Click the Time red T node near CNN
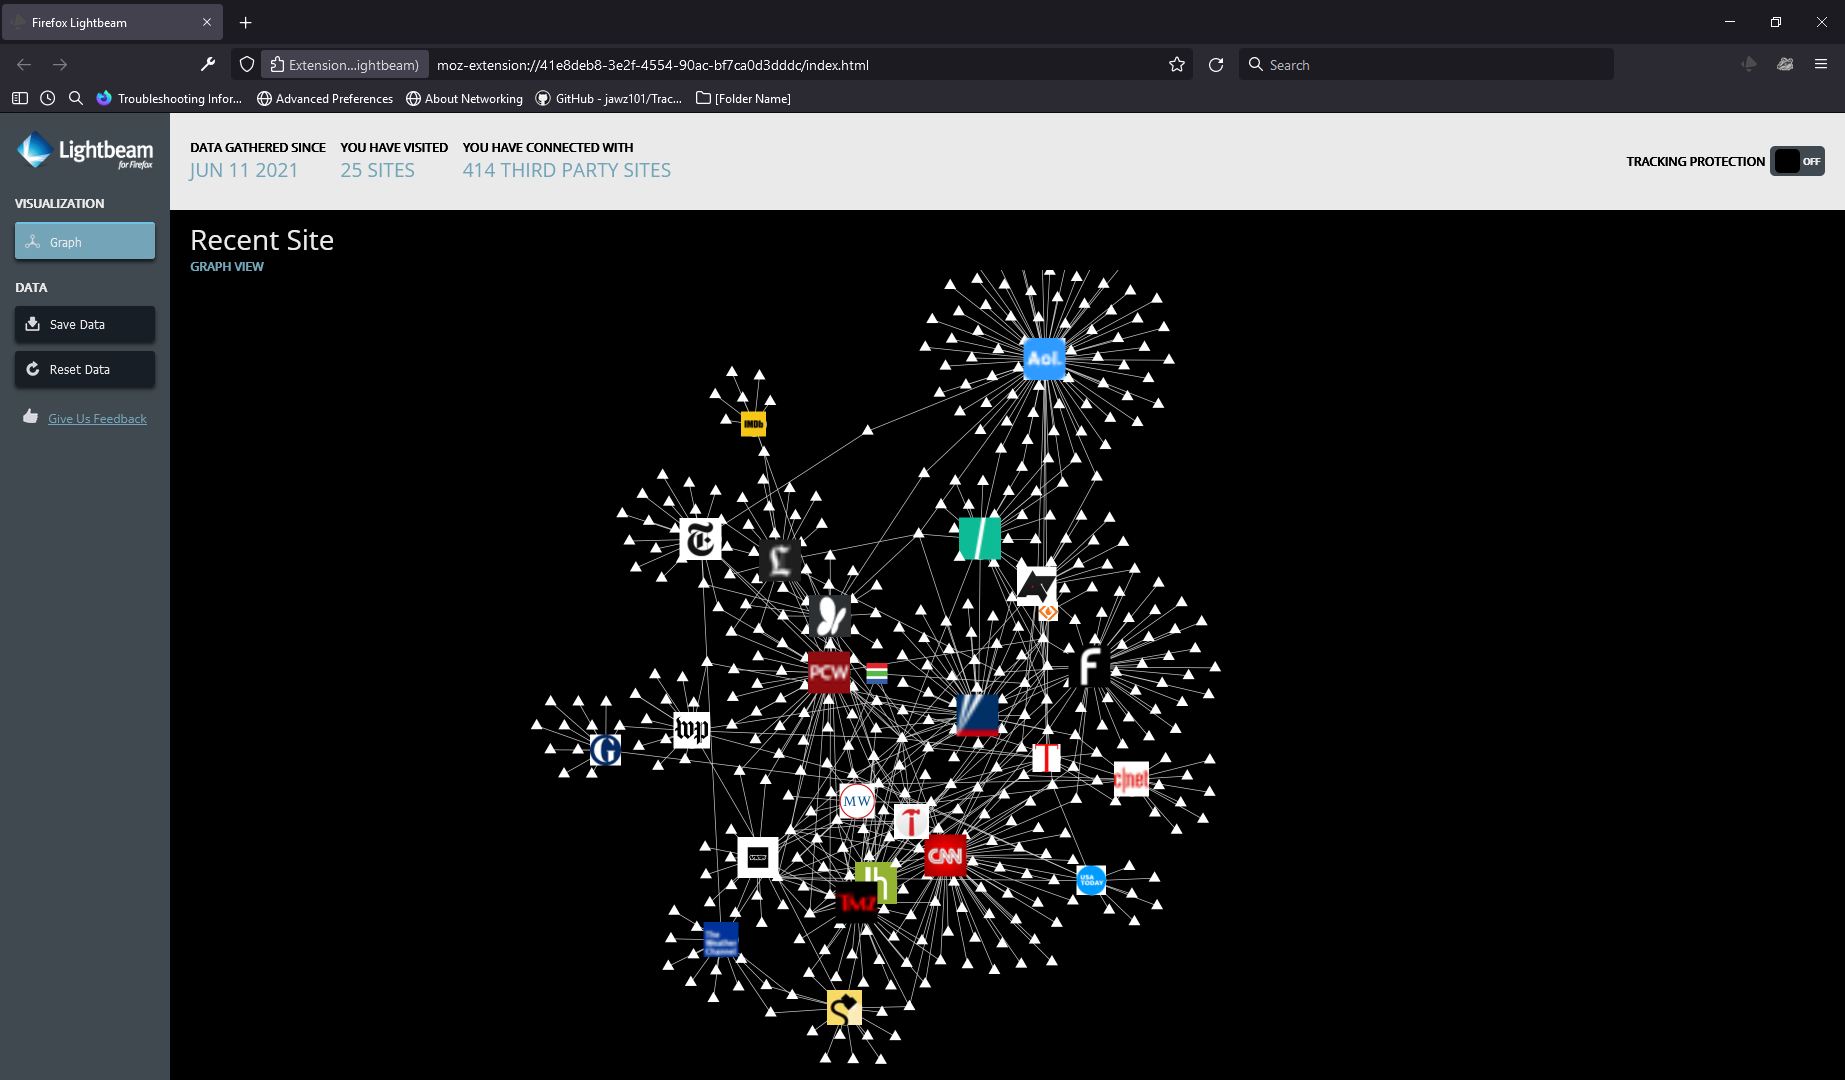1845x1080 pixels. [911, 822]
